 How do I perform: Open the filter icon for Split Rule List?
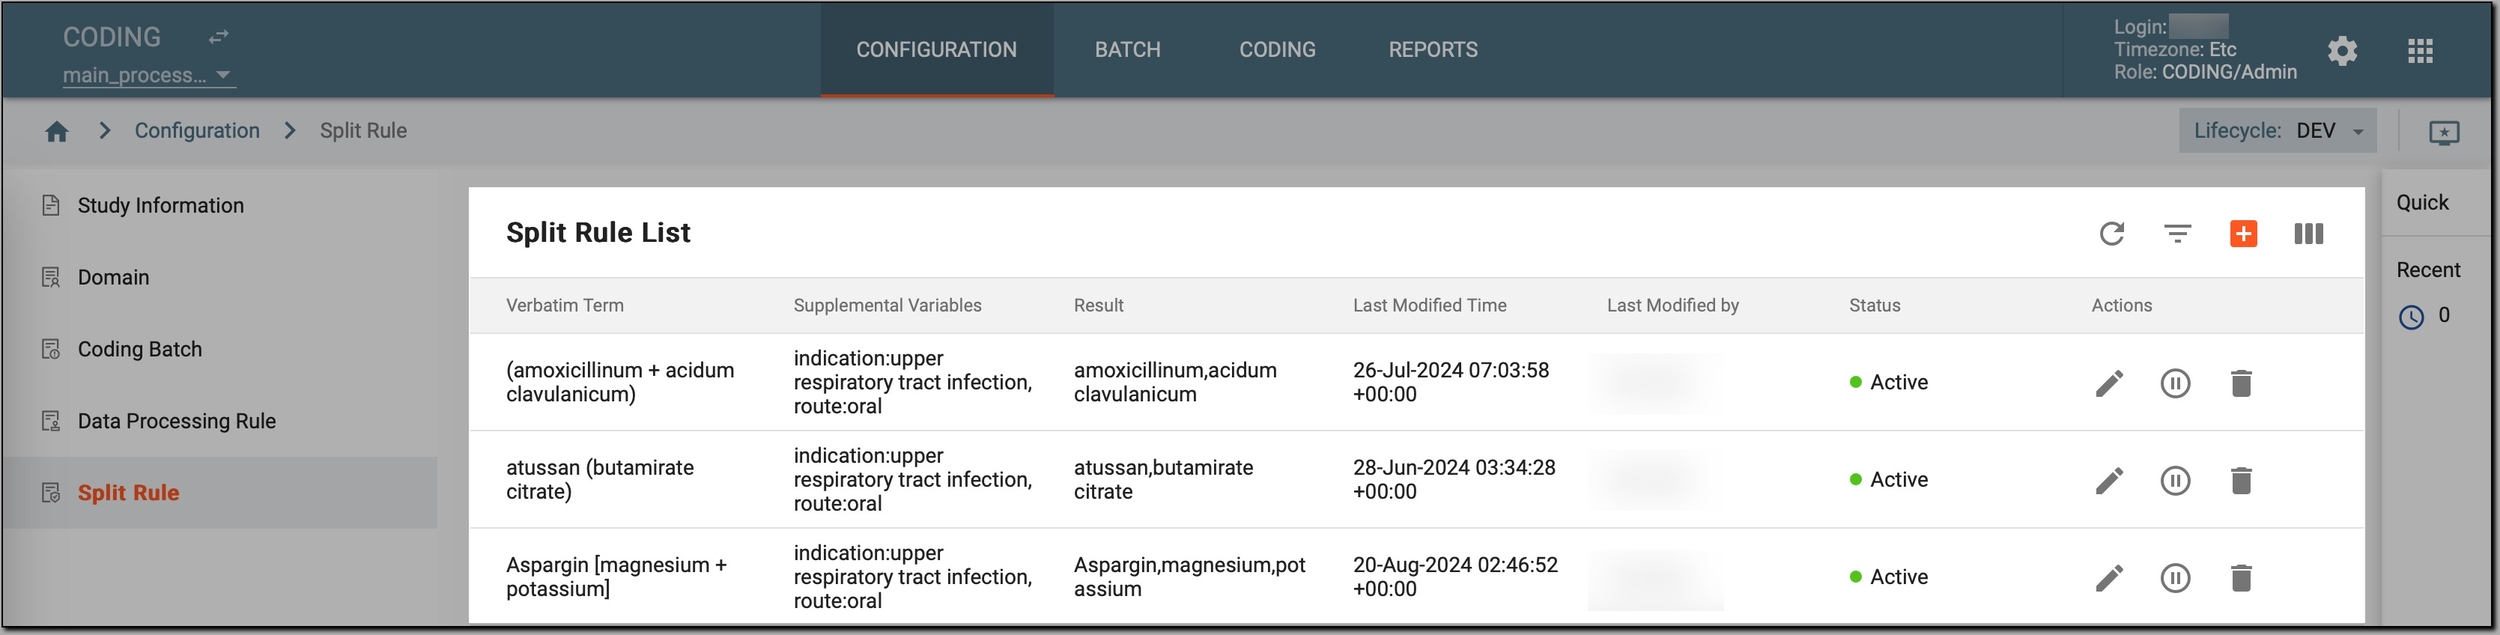2177,234
